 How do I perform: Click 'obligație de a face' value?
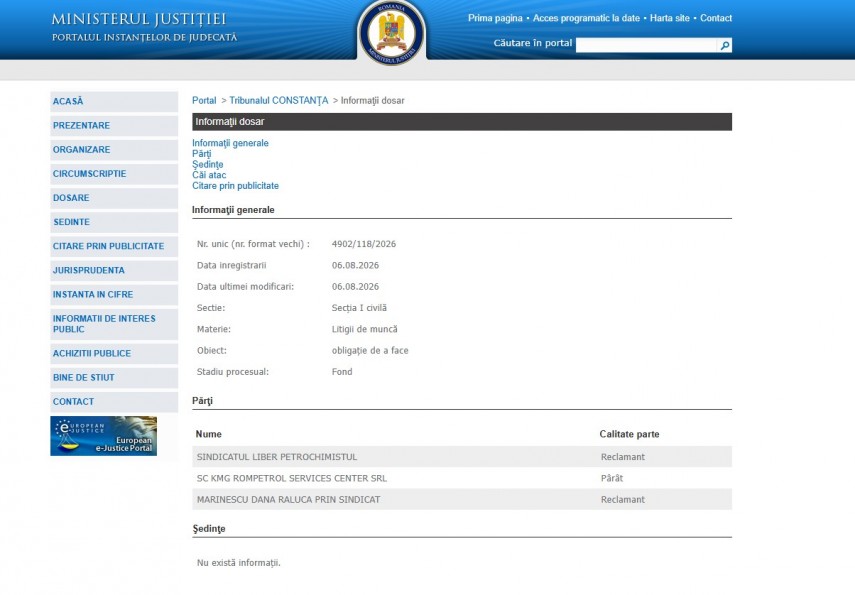[x=370, y=350]
